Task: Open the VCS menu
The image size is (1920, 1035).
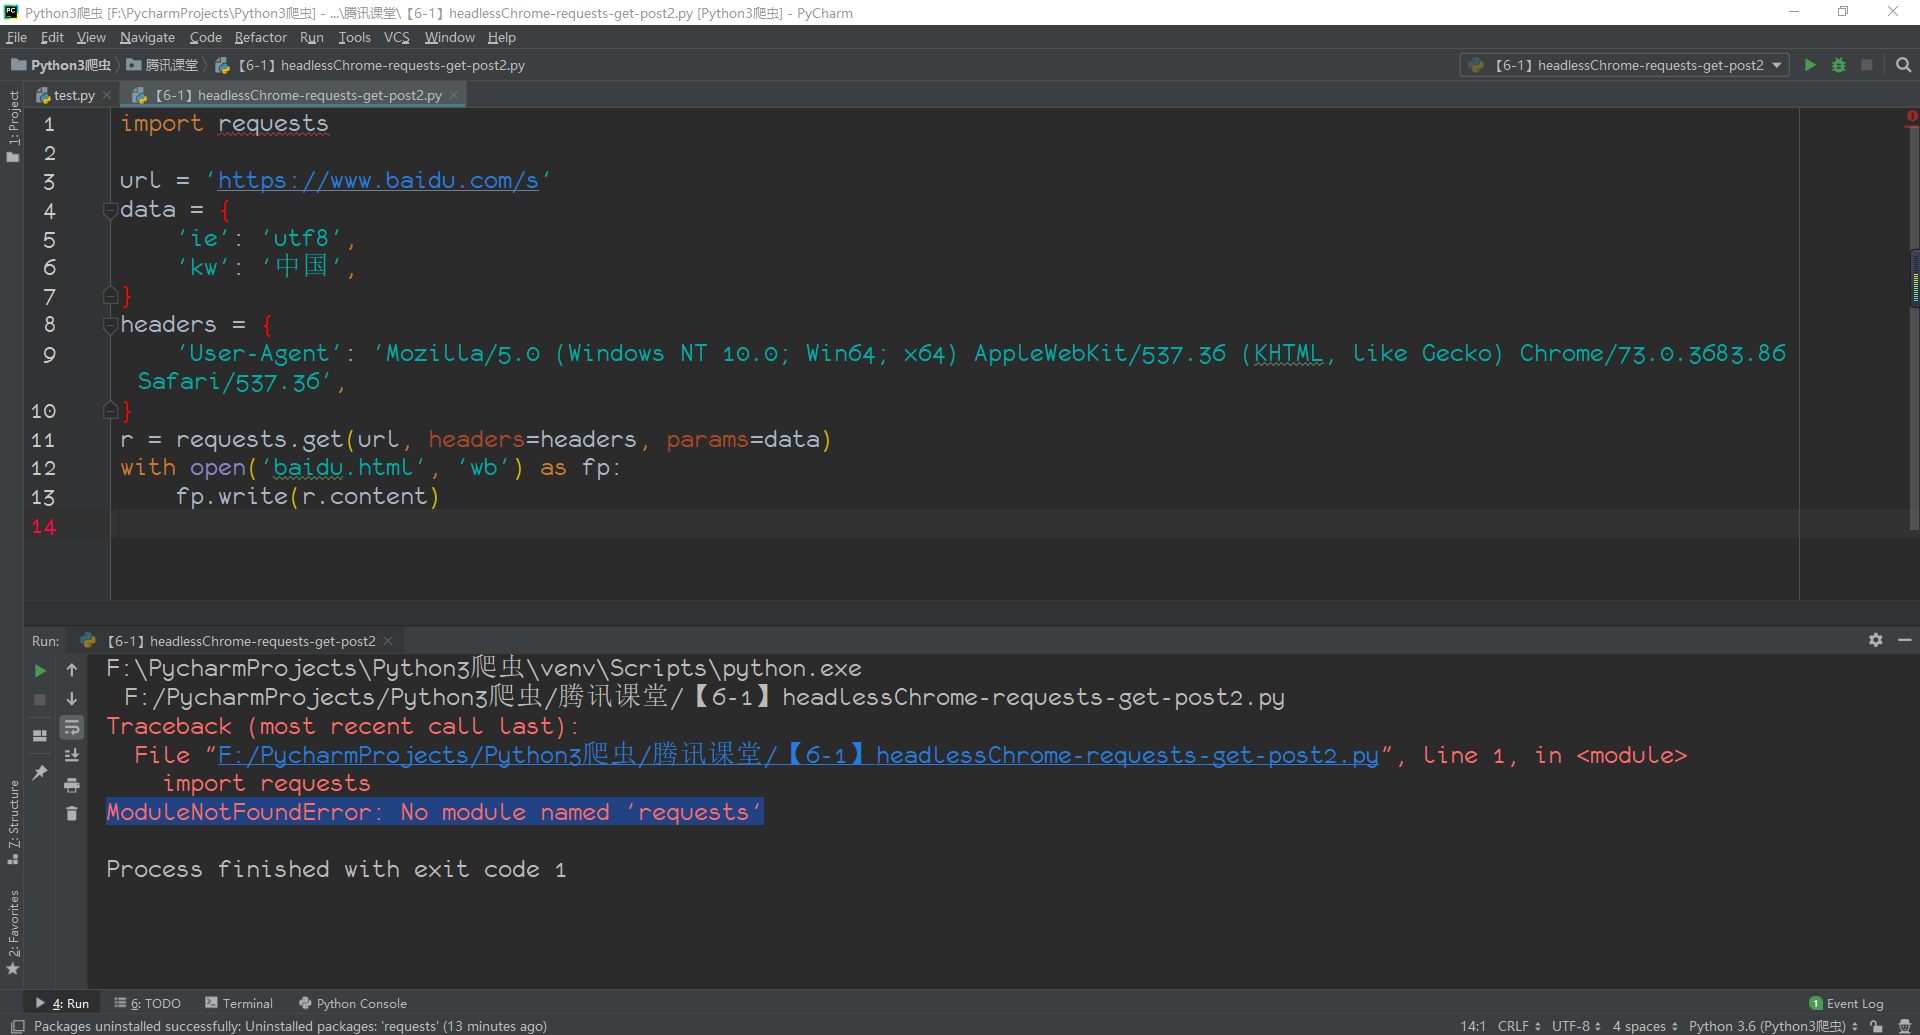Action: click(396, 37)
